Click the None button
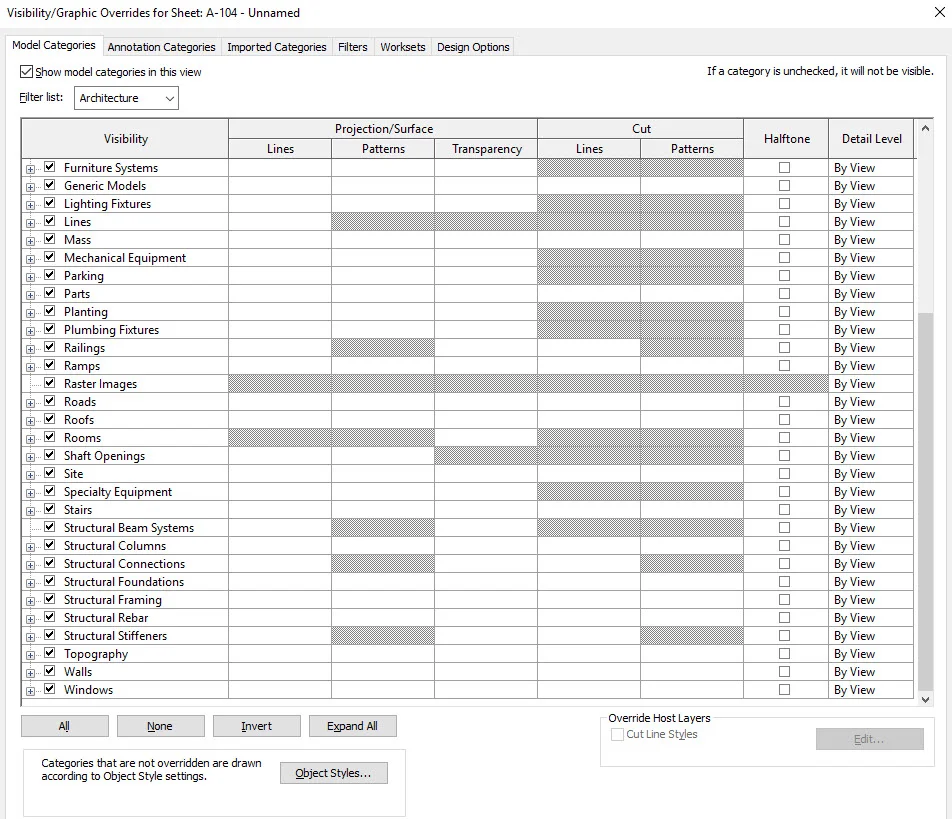 tap(160, 726)
